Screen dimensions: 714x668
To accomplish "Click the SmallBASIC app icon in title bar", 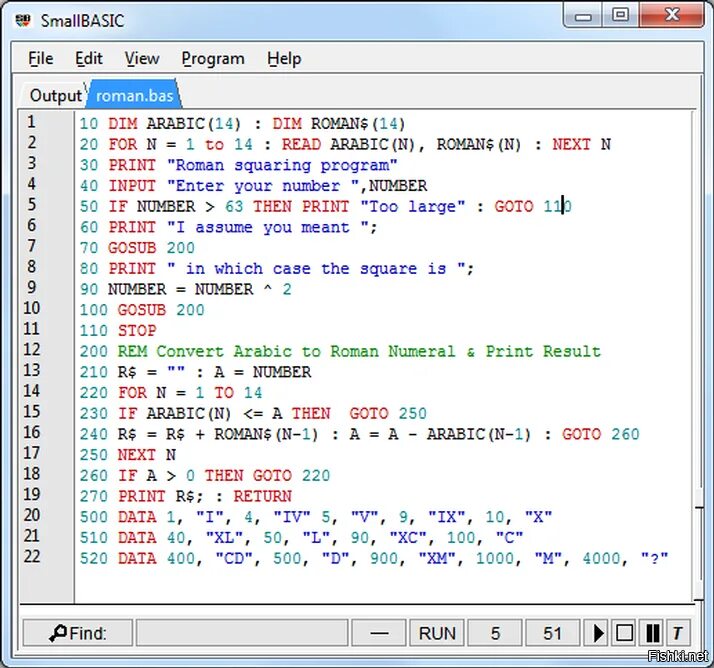I will tap(23, 20).
